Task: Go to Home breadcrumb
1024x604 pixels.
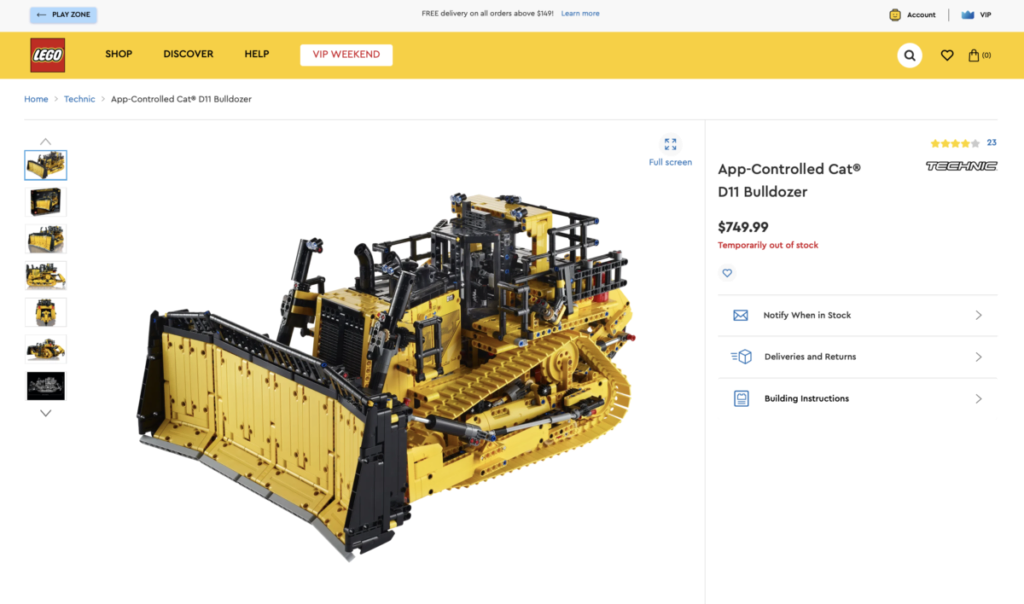Action: click(x=36, y=99)
